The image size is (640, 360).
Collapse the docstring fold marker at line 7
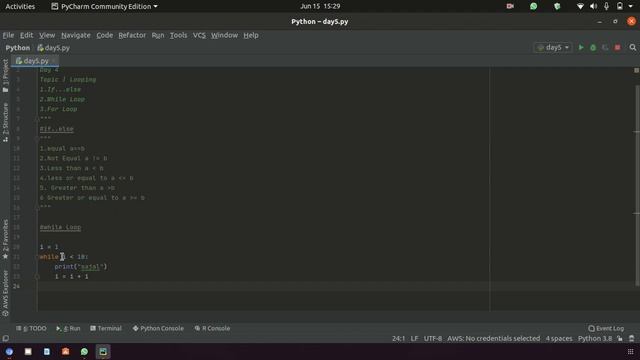click(37, 119)
